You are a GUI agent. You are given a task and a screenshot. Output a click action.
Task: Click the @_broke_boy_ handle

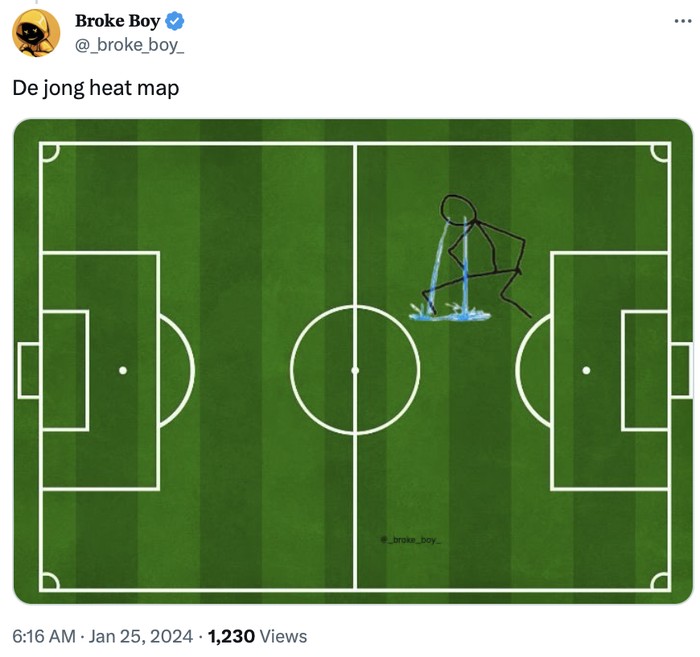pos(129,43)
